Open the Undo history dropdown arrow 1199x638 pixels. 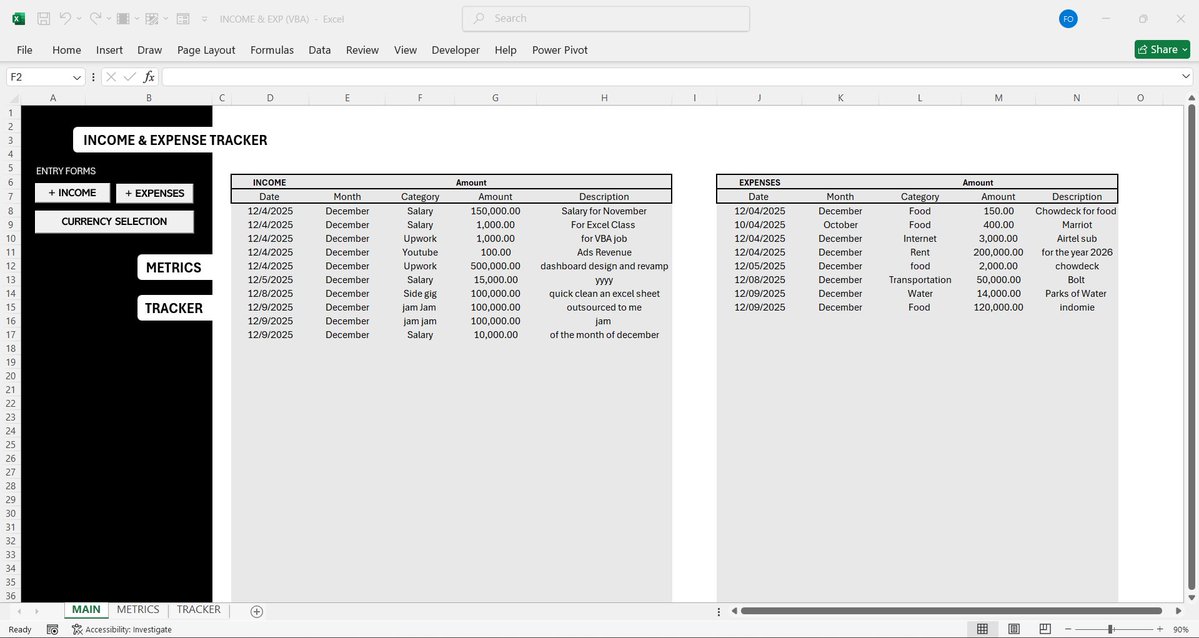pyautogui.click(x=79, y=19)
